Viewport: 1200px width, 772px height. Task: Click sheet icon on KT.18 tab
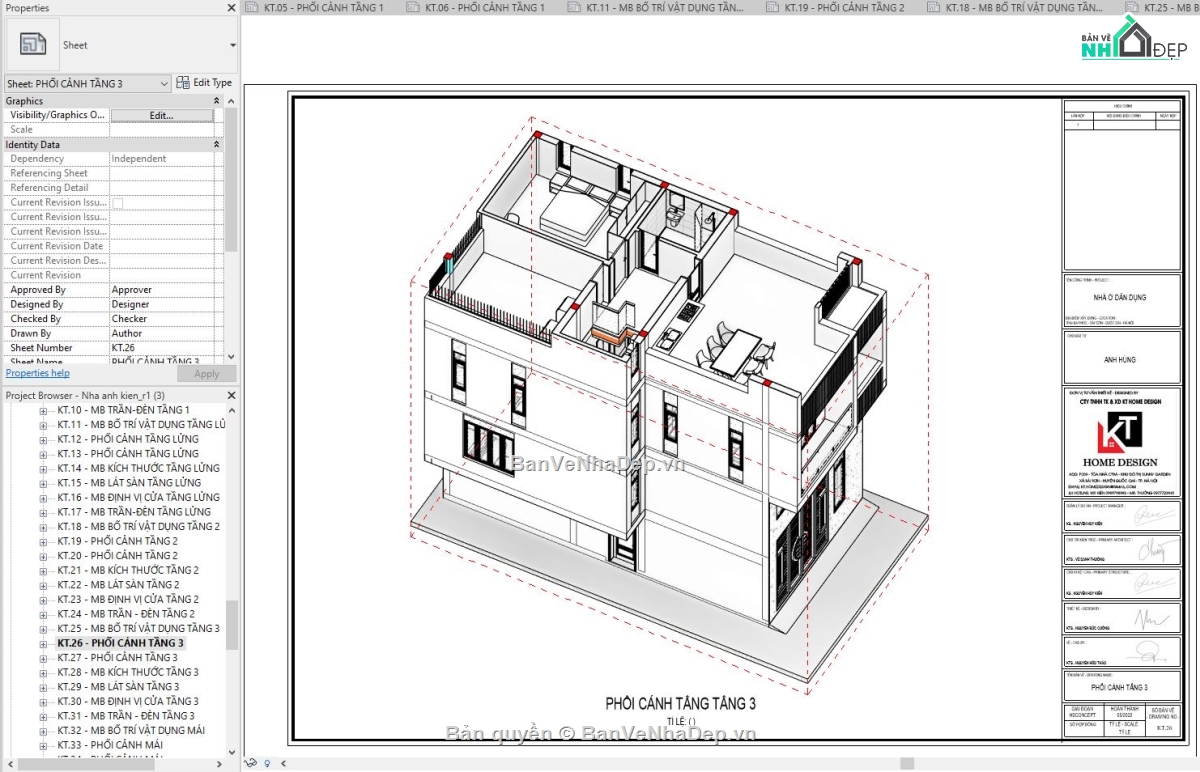click(934, 7)
